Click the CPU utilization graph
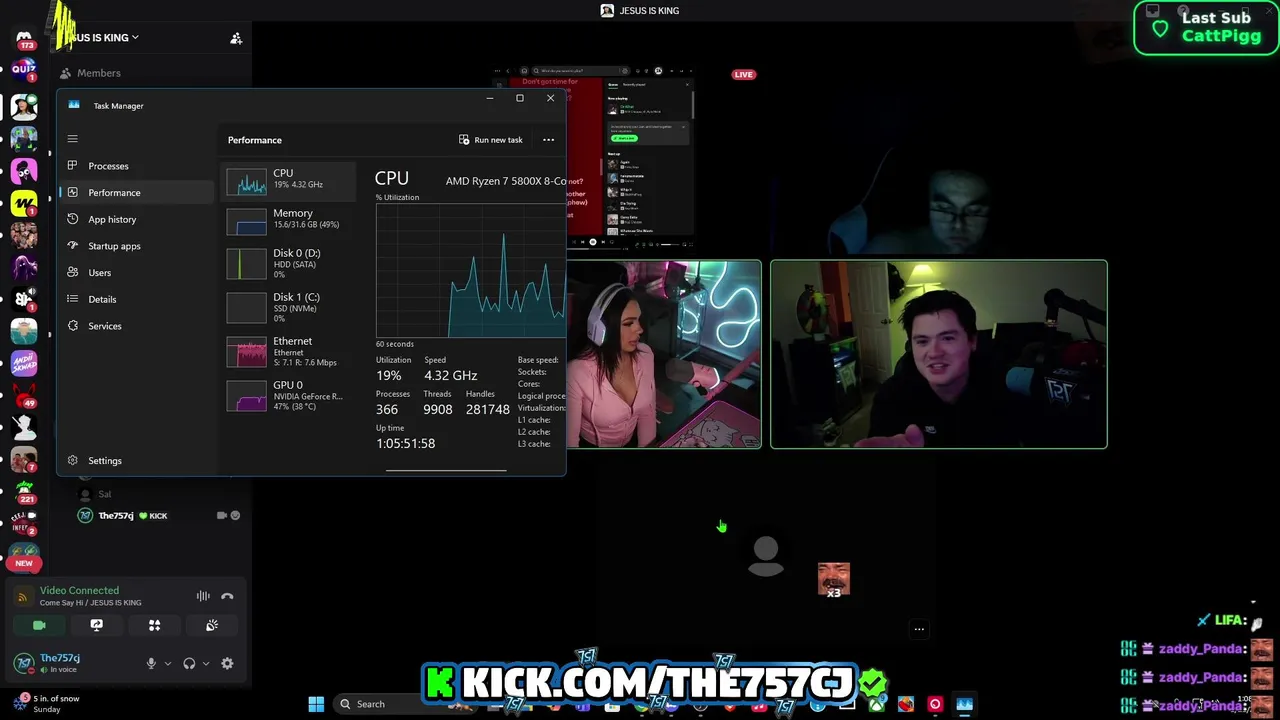Viewport: 1280px width, 720px height. 470,271
